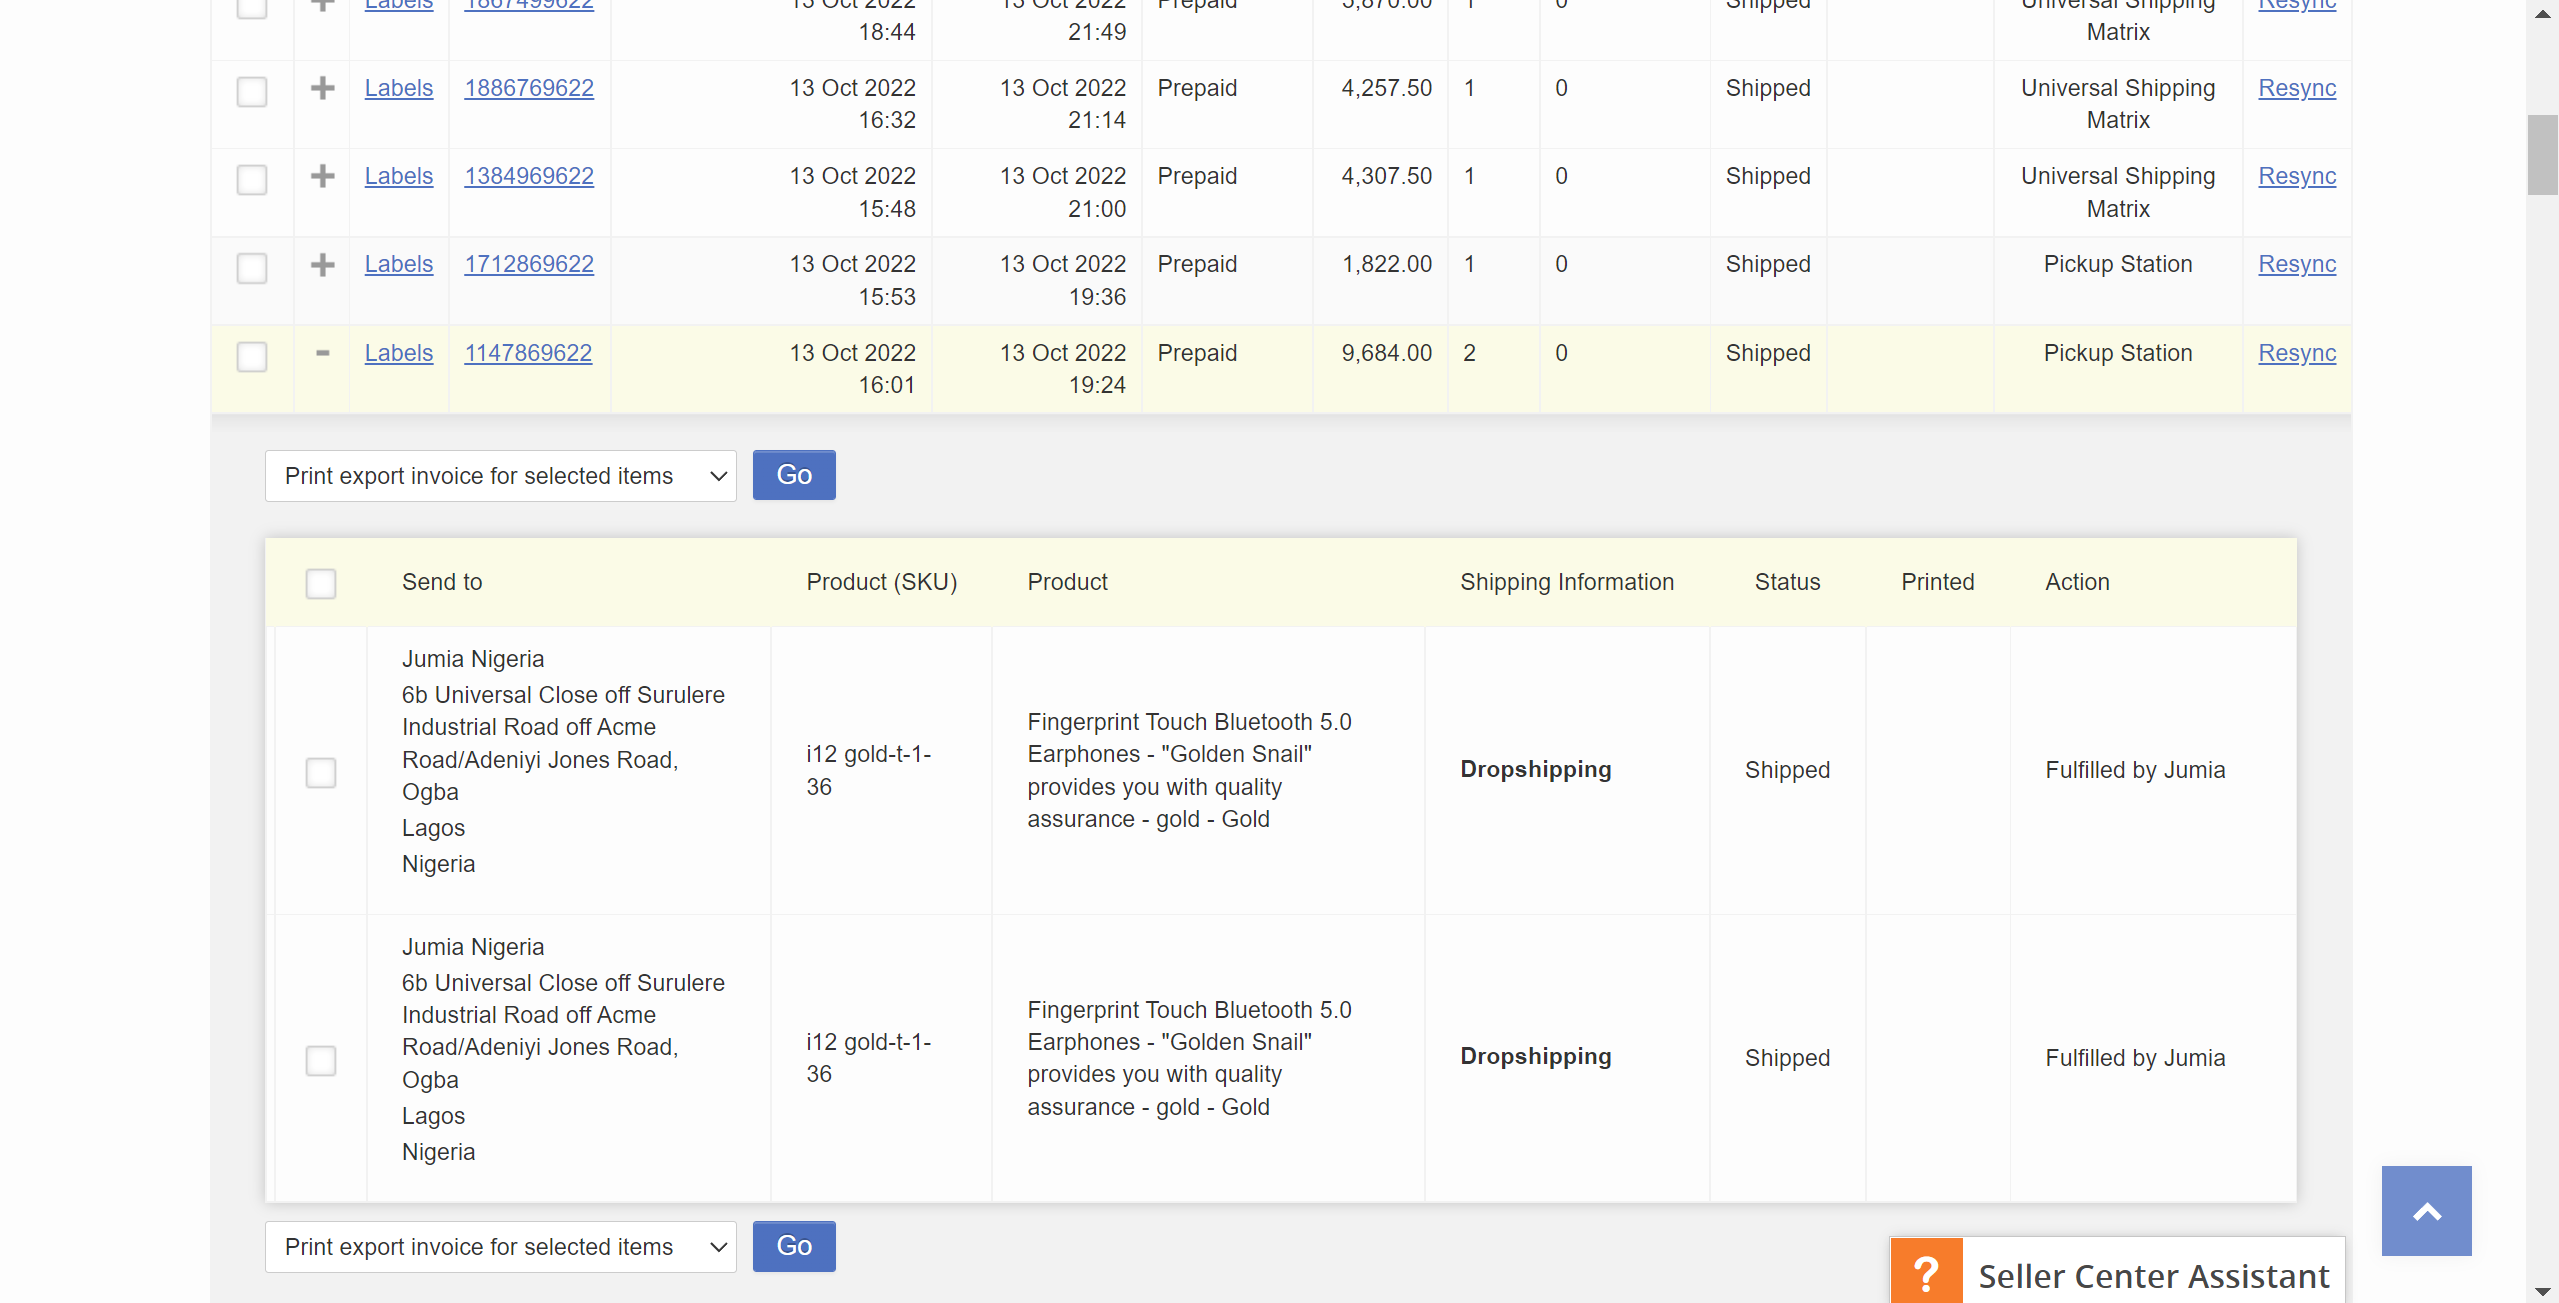The image size is (2559, 1303).
Task: Click the Product column header
Action: coord(1067,582)
